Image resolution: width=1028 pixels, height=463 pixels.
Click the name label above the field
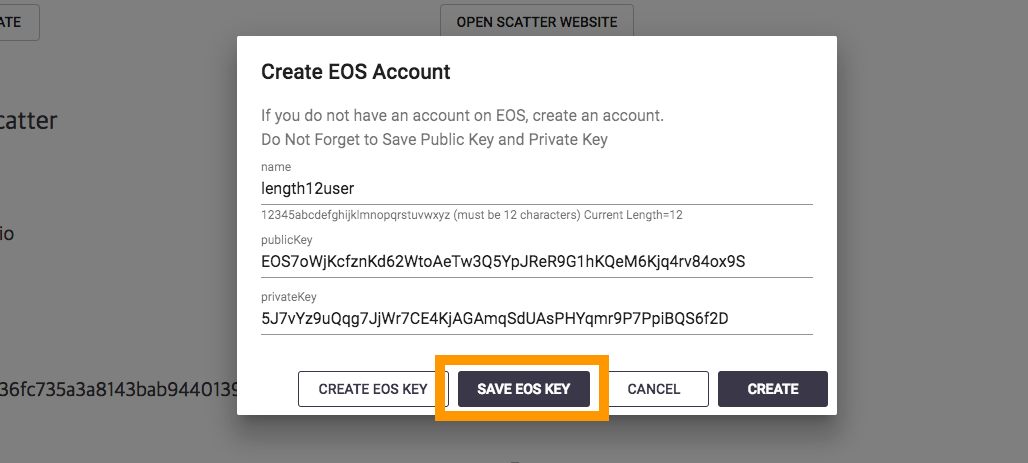click(276, 167)
